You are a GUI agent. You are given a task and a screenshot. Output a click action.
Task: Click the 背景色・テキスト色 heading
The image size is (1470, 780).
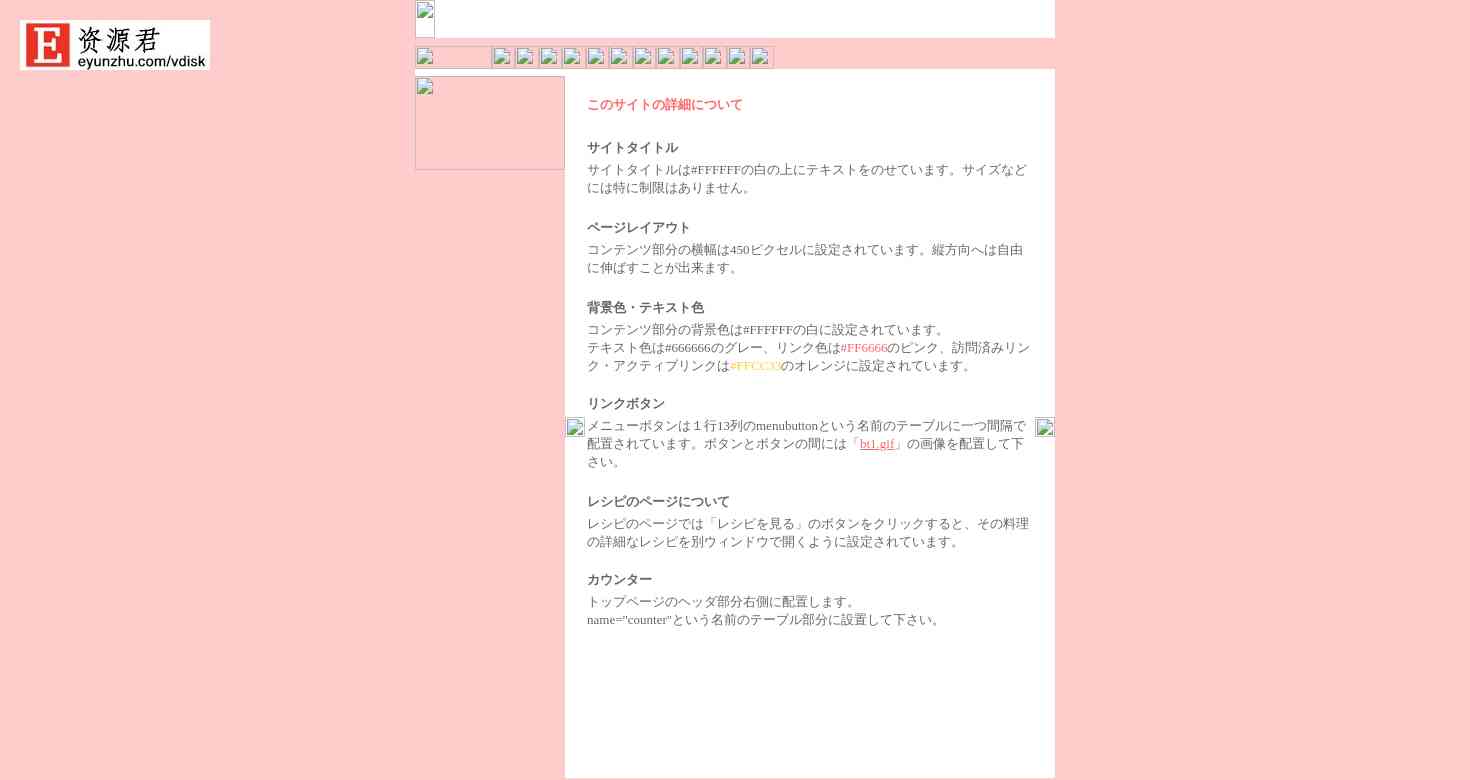[x=645, y=308]
